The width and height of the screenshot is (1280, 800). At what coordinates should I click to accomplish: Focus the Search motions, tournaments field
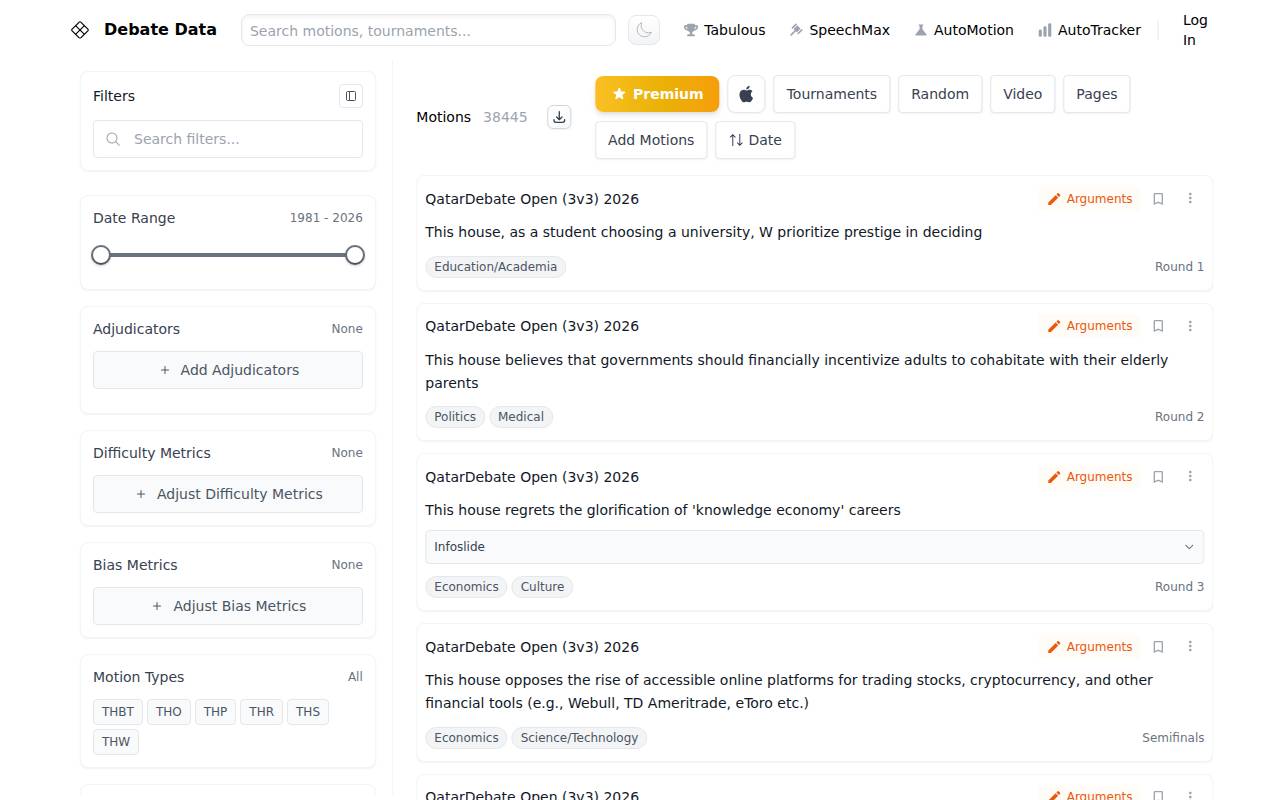point(428,30)
